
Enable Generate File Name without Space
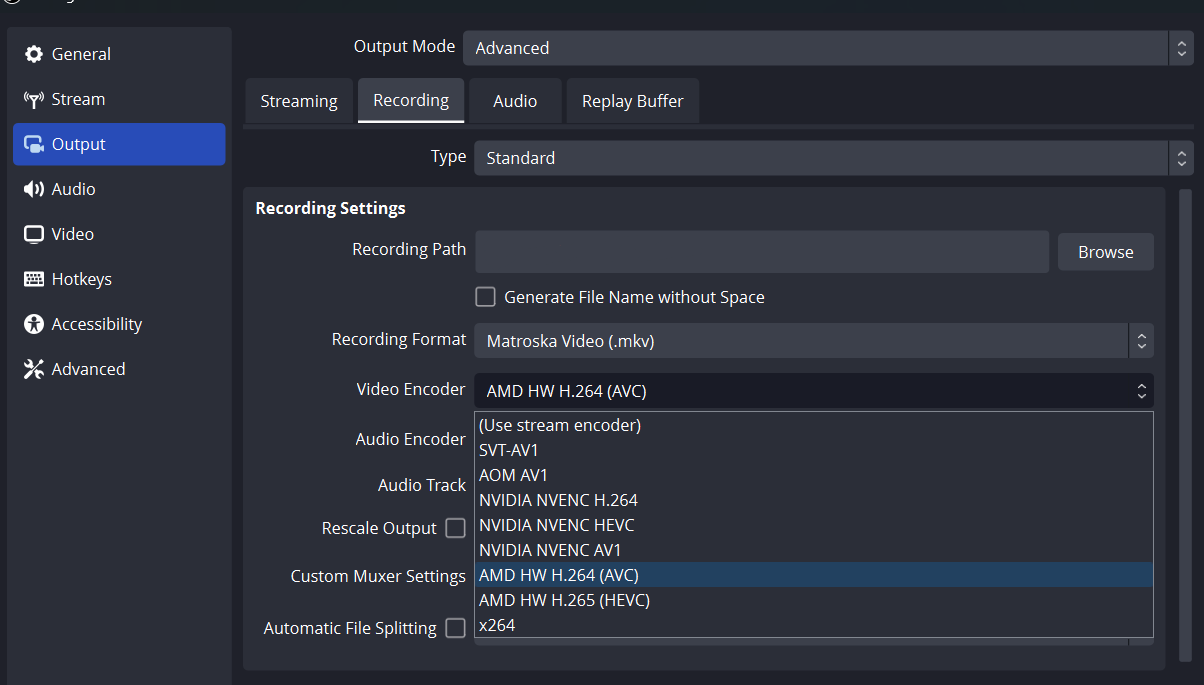click(485, 297)
